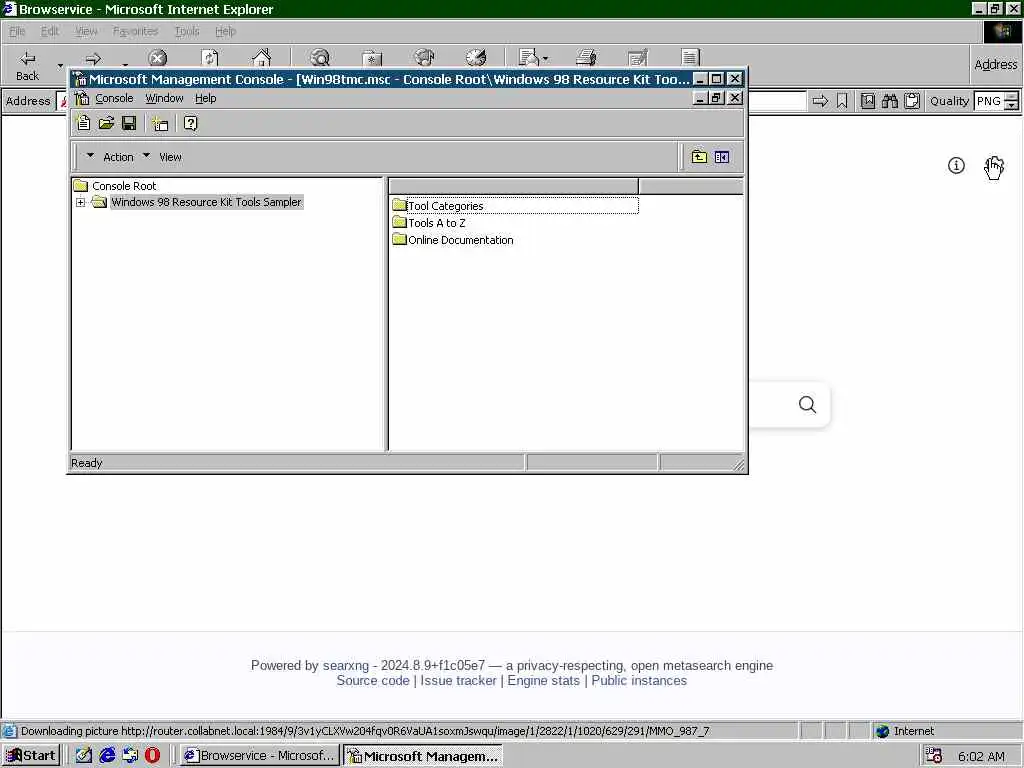This screenshot has height=768, width=1024.
Task: Click the Search icon in Internet Explorer toolbar
Action: 320,59
